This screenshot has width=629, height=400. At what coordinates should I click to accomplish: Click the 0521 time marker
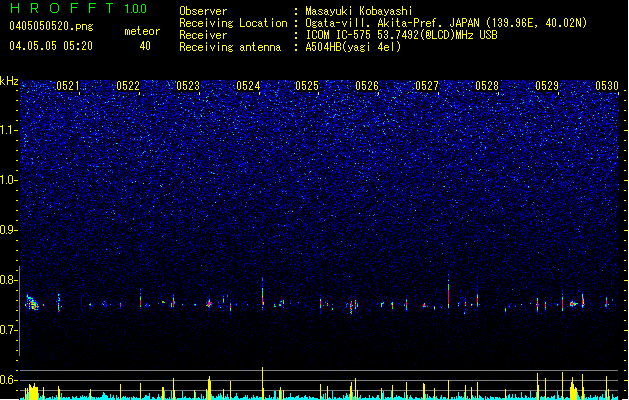click(68, 86)
